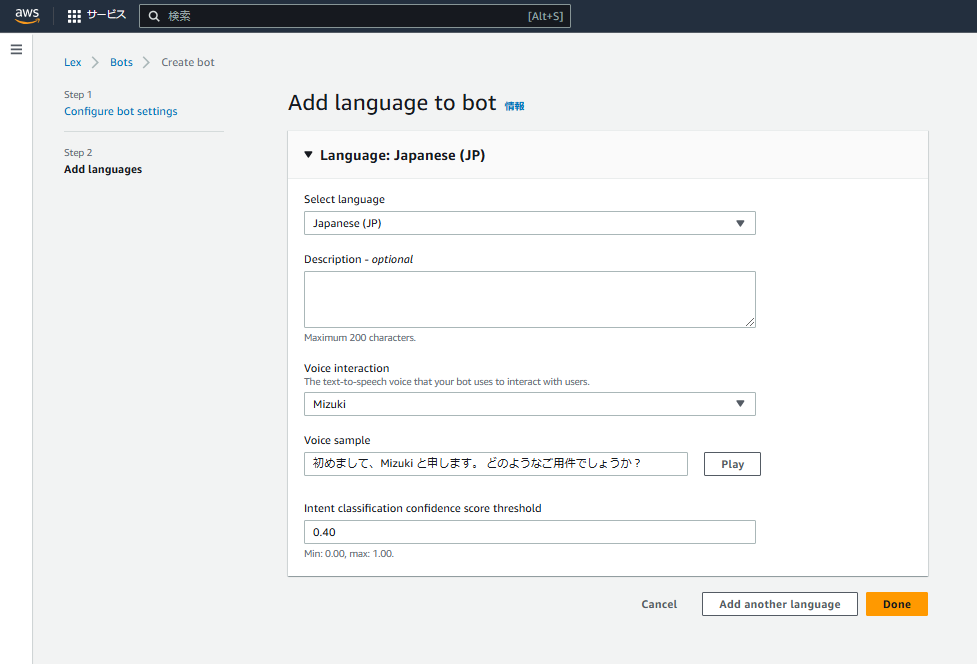Click the orange Done button
Screen dimensions: 977x664
[896, 604]
